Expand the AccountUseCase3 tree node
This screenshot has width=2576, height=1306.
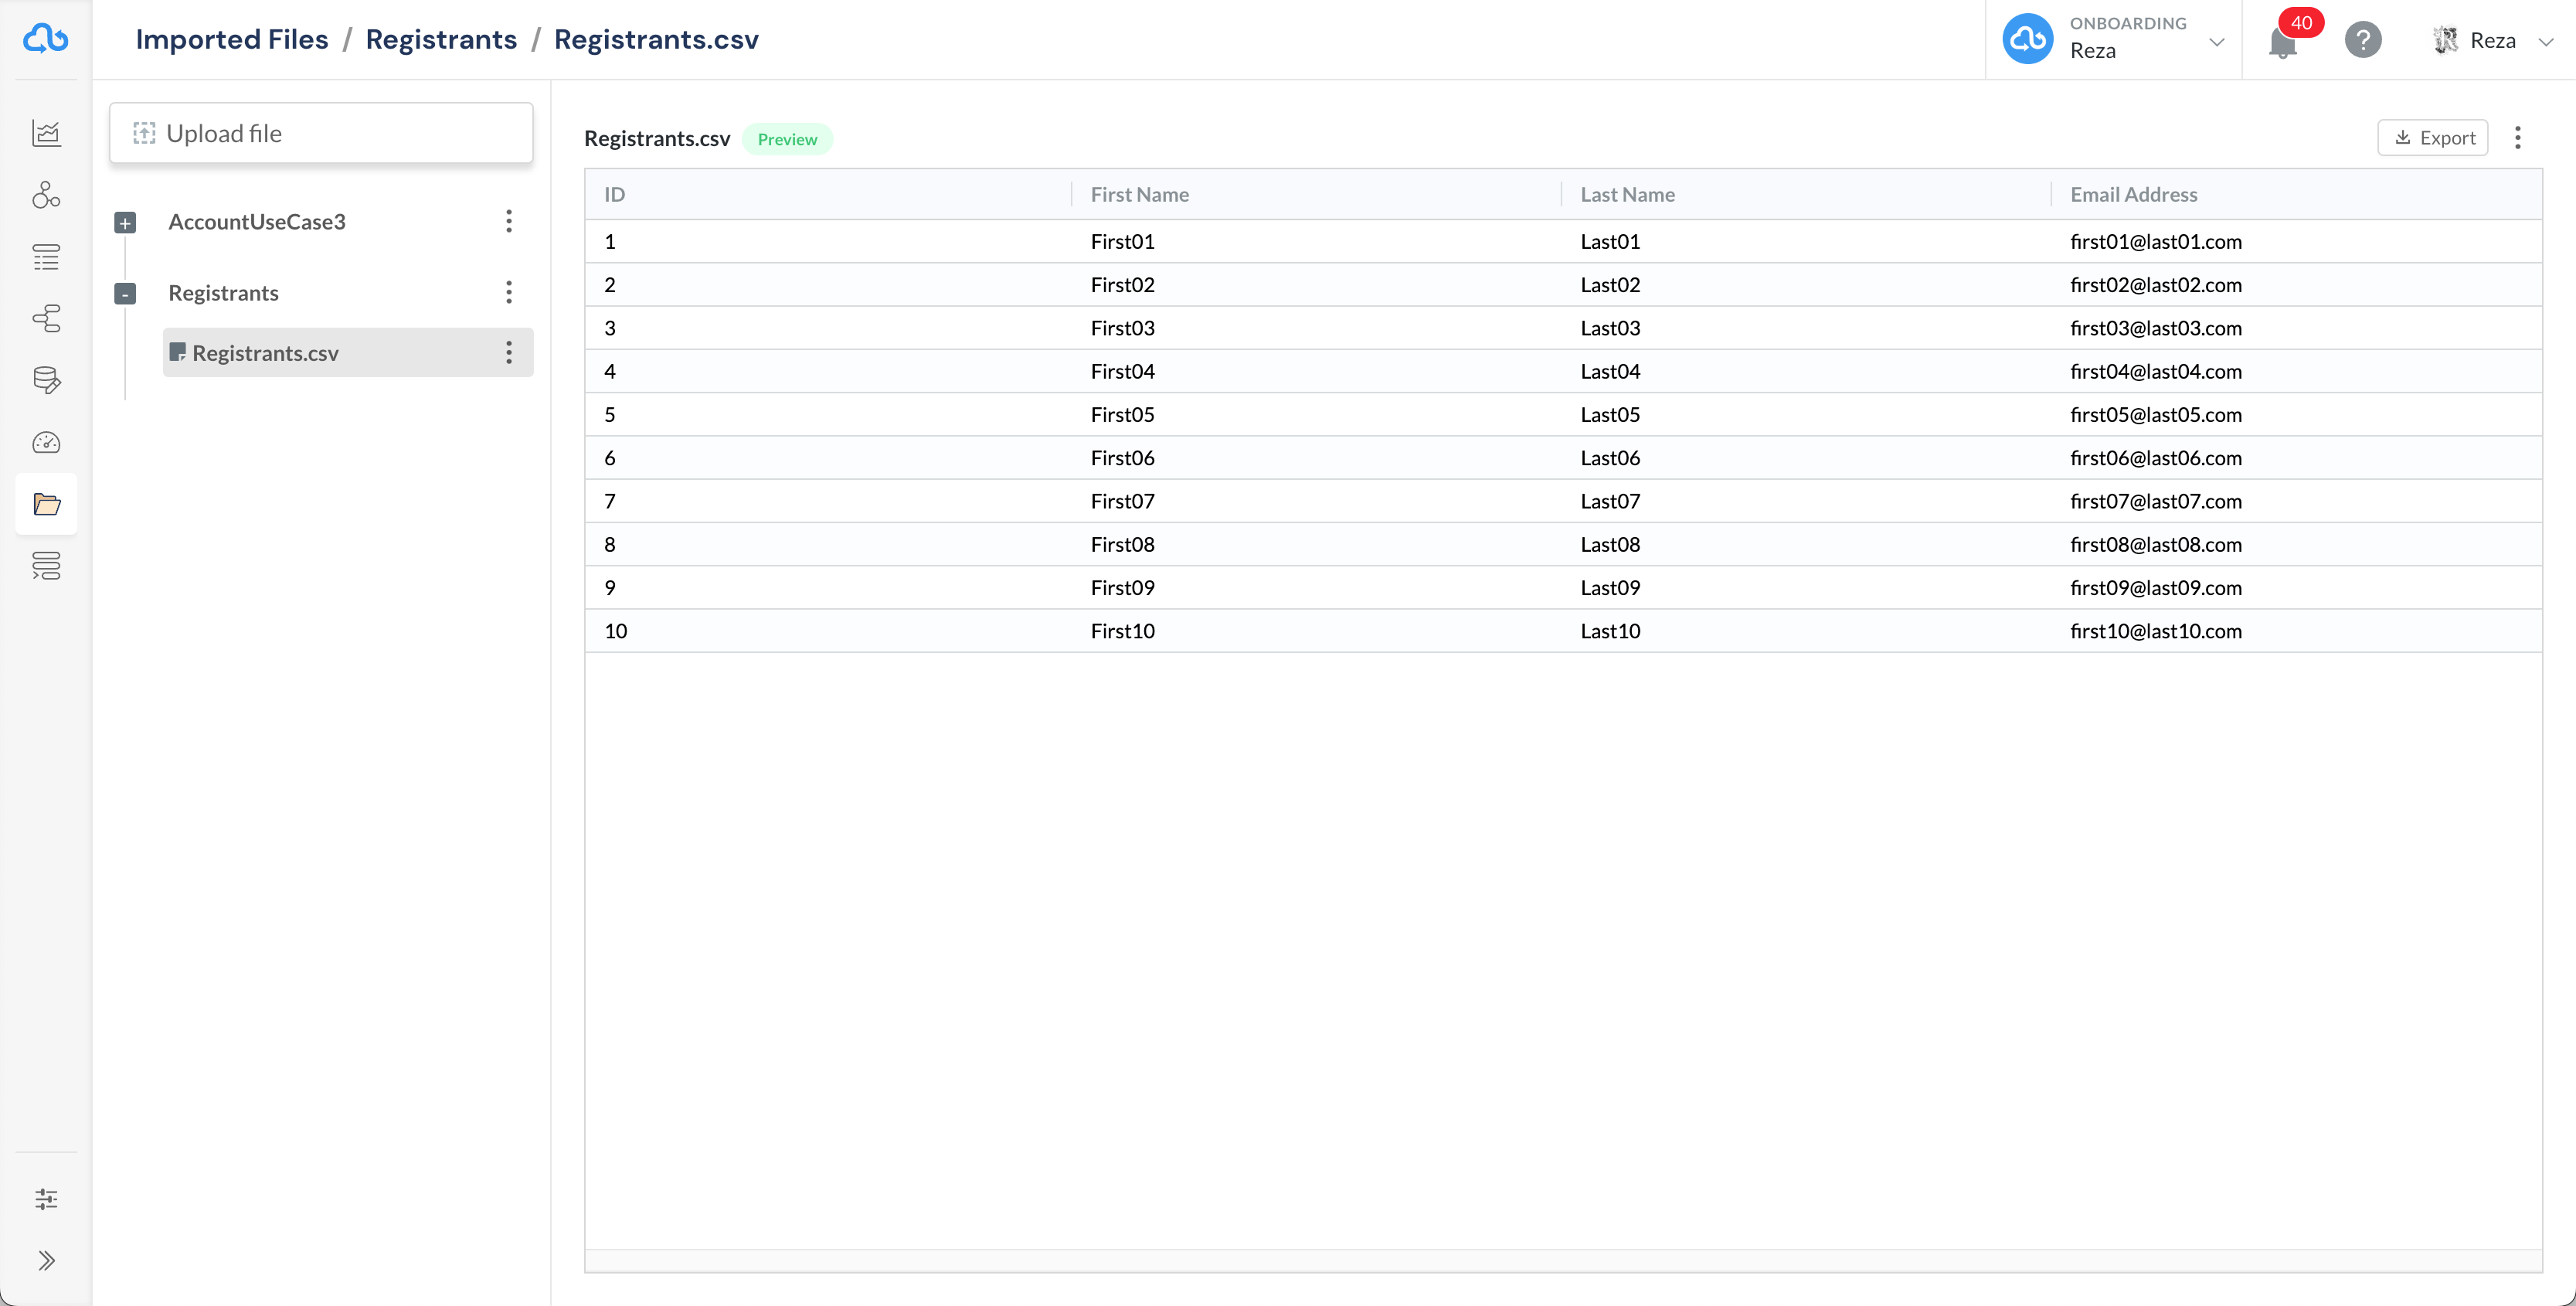(x=124, y=222)
